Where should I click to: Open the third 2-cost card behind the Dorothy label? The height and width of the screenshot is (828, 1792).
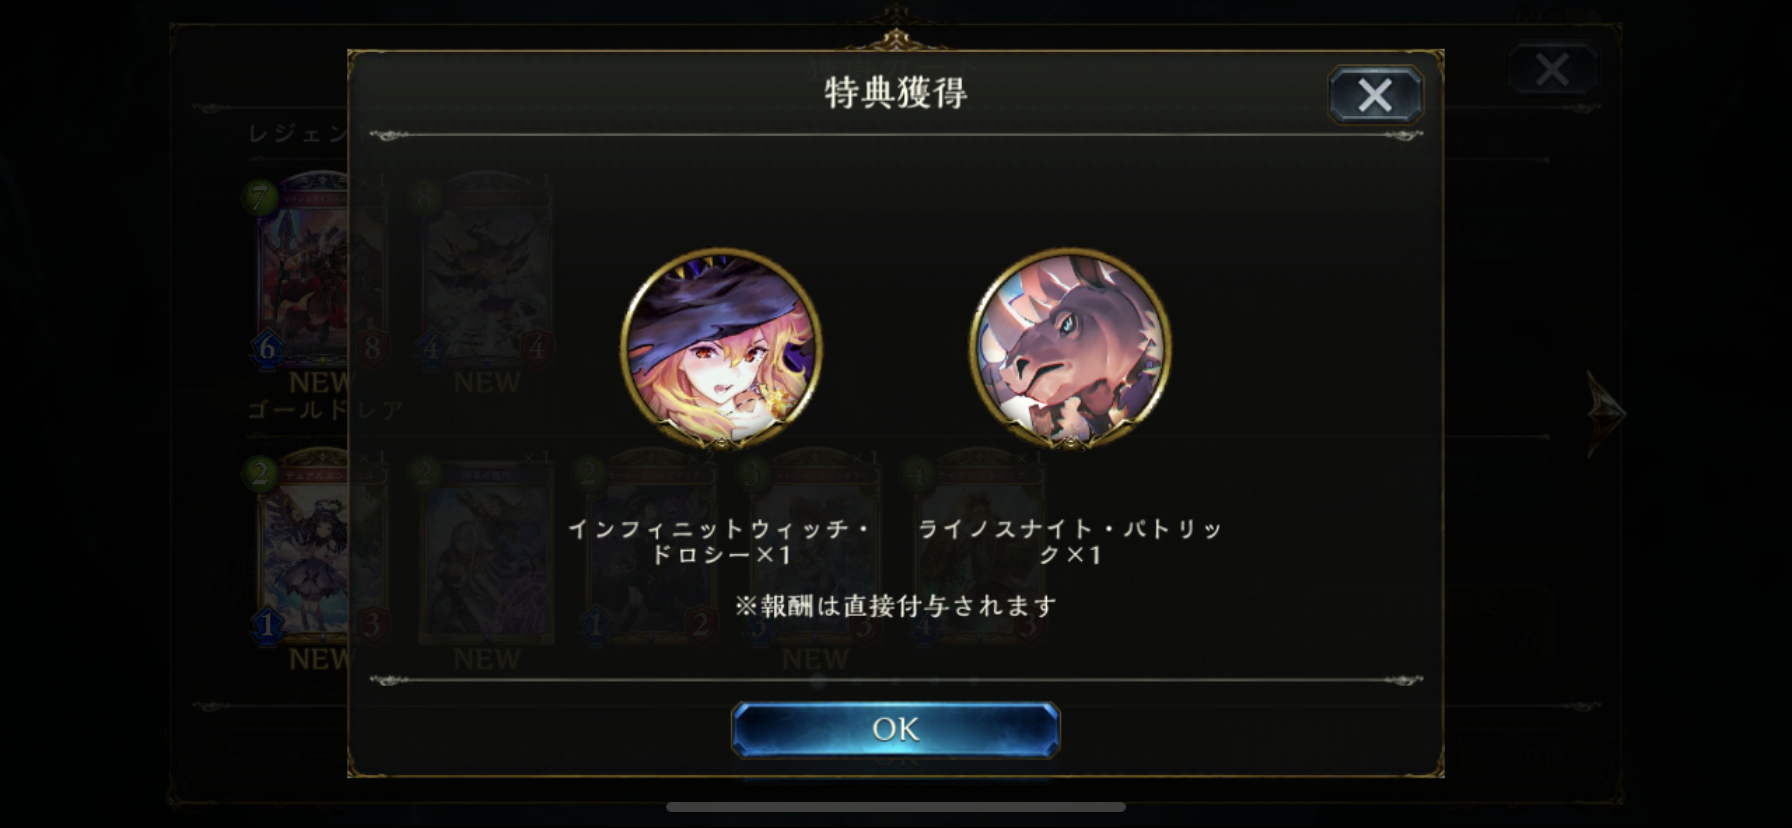tap(648, 548)
